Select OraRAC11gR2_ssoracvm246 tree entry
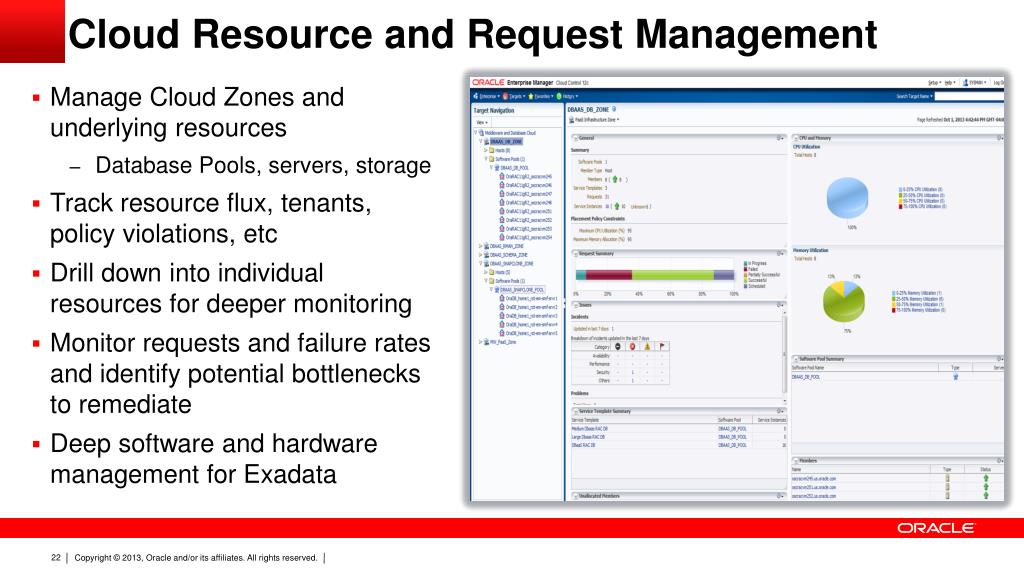Image resolution: width=1024 pixels, height=576 pixels. coord(528,185)
